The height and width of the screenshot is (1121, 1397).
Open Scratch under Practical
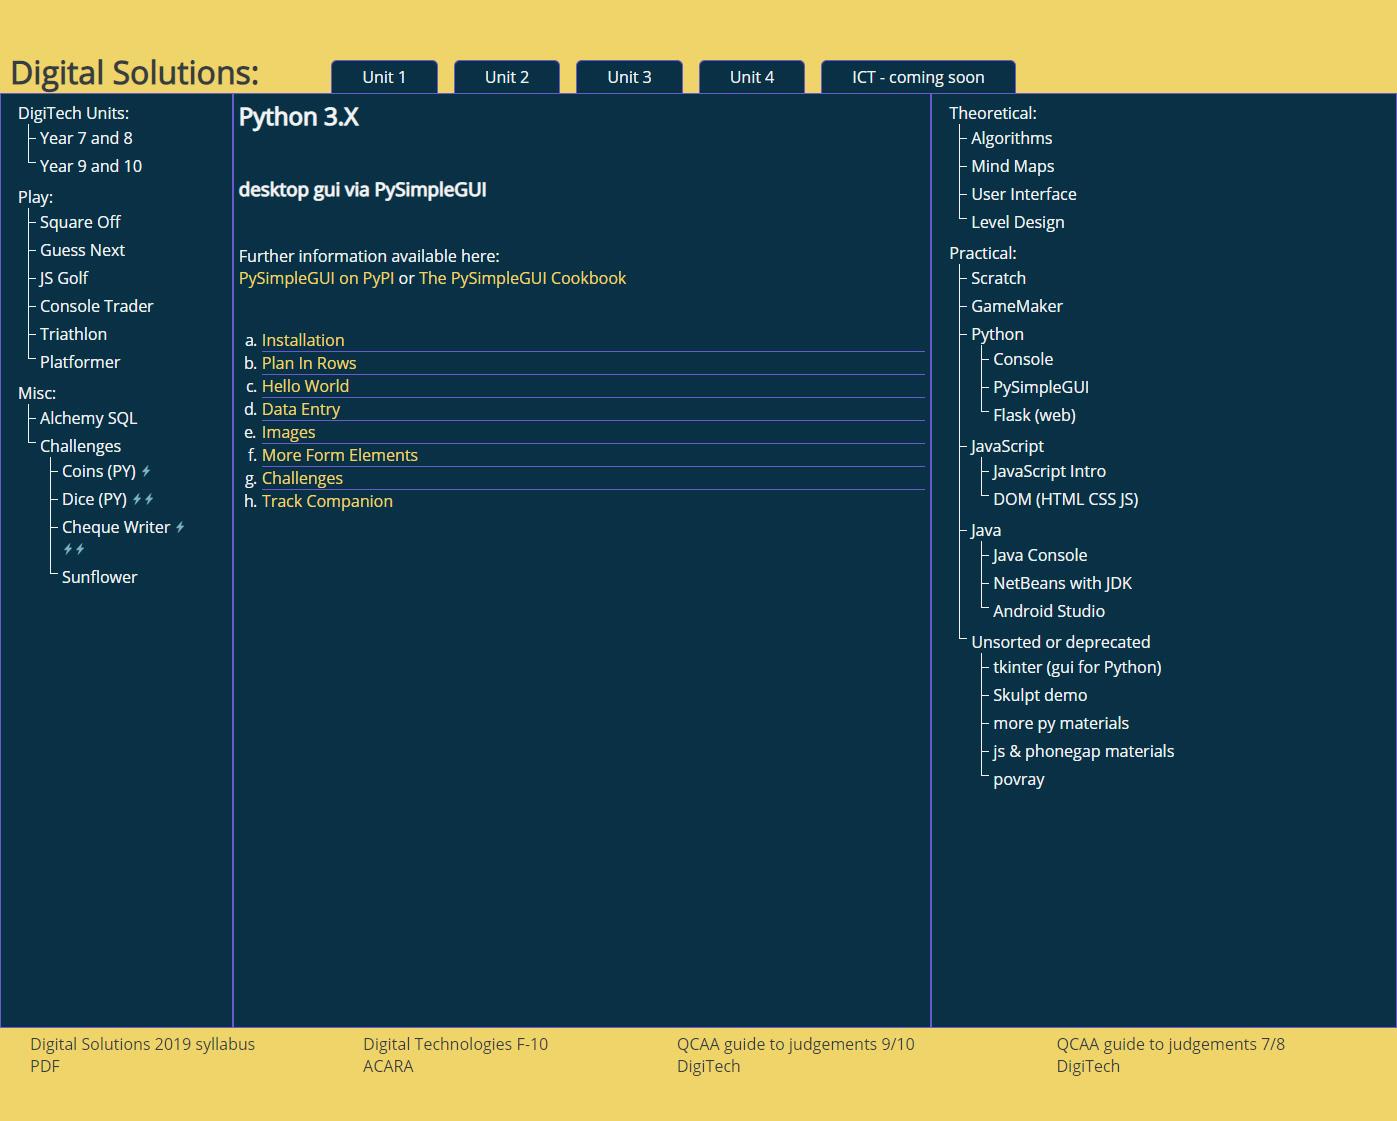[998, 278]
